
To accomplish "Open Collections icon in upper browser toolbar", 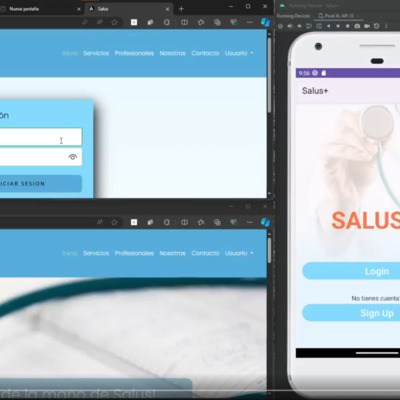I will [x=217, y=22].
